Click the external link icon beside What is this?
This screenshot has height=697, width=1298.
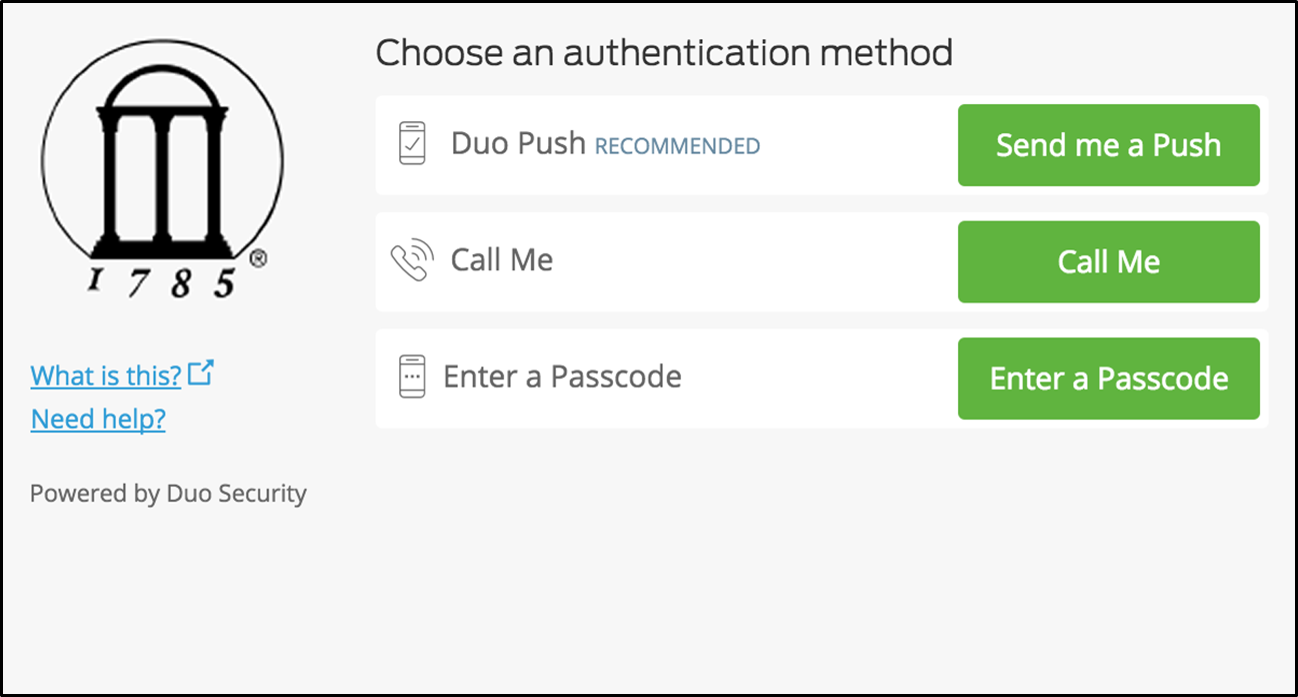tap(201, 373)
